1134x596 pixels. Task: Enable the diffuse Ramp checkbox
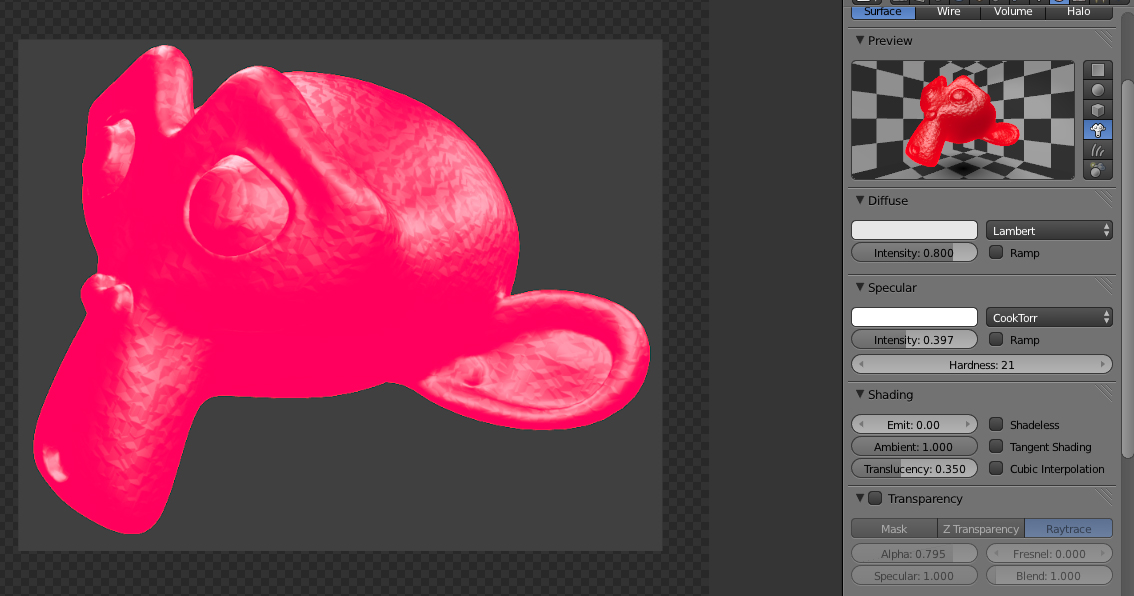(996, 252)
